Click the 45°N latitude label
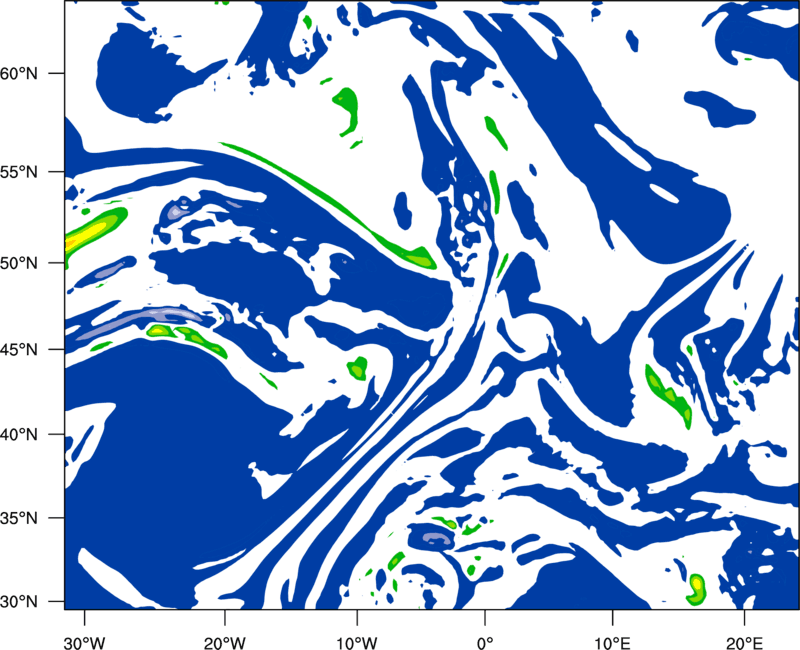The image size is (800, 650). pos(19,349)
